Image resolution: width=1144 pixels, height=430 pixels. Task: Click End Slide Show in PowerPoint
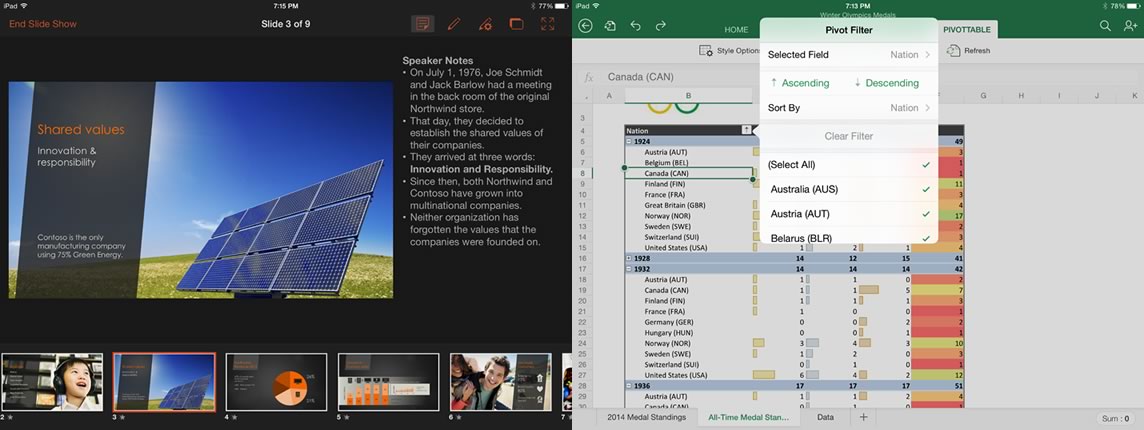coord(43,24)
